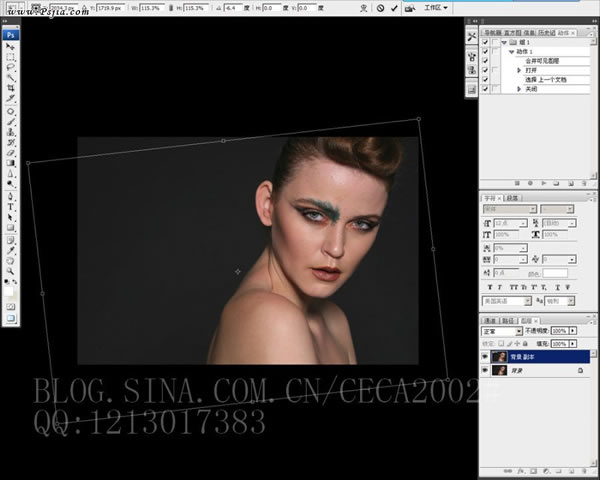Click the stop button in Actions panel
Image resolution: width=600 pixels, height=480 pixels.
click(517, 184)
